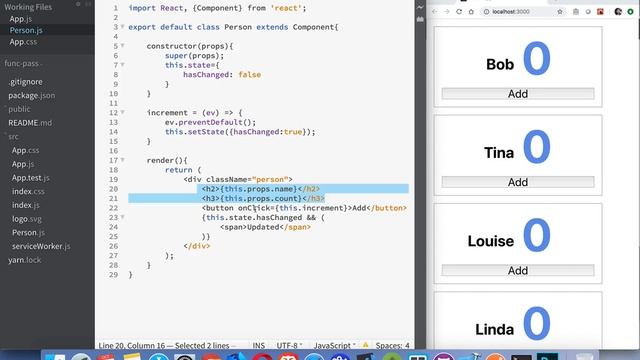Viewport: 640px width, 360px height.
Task: Open package.json in the file tree
Action: 32,96
